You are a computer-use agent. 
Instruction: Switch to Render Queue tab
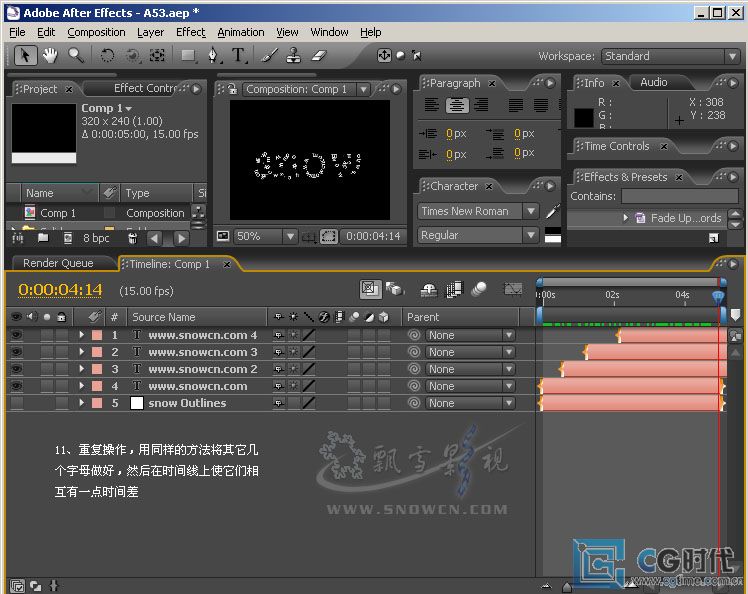(x=58, y=263)
